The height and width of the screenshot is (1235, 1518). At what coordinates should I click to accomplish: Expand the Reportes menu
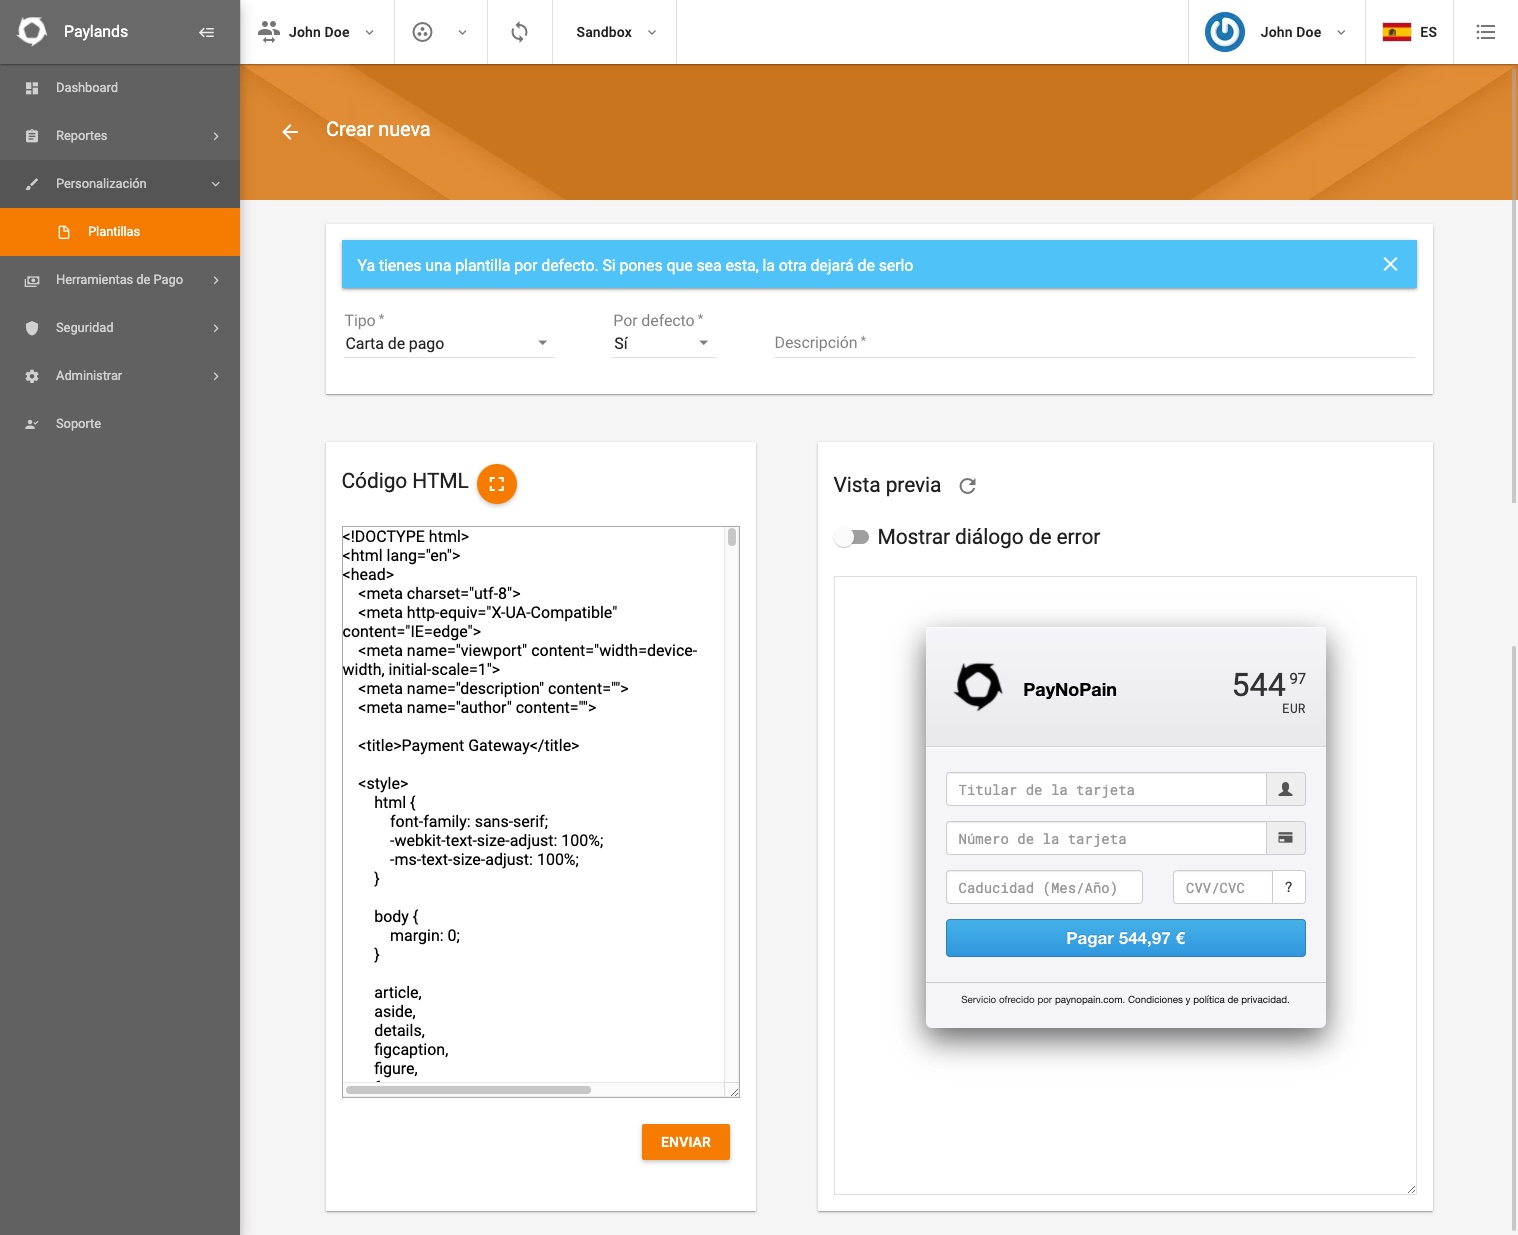(x=120, y=136)
